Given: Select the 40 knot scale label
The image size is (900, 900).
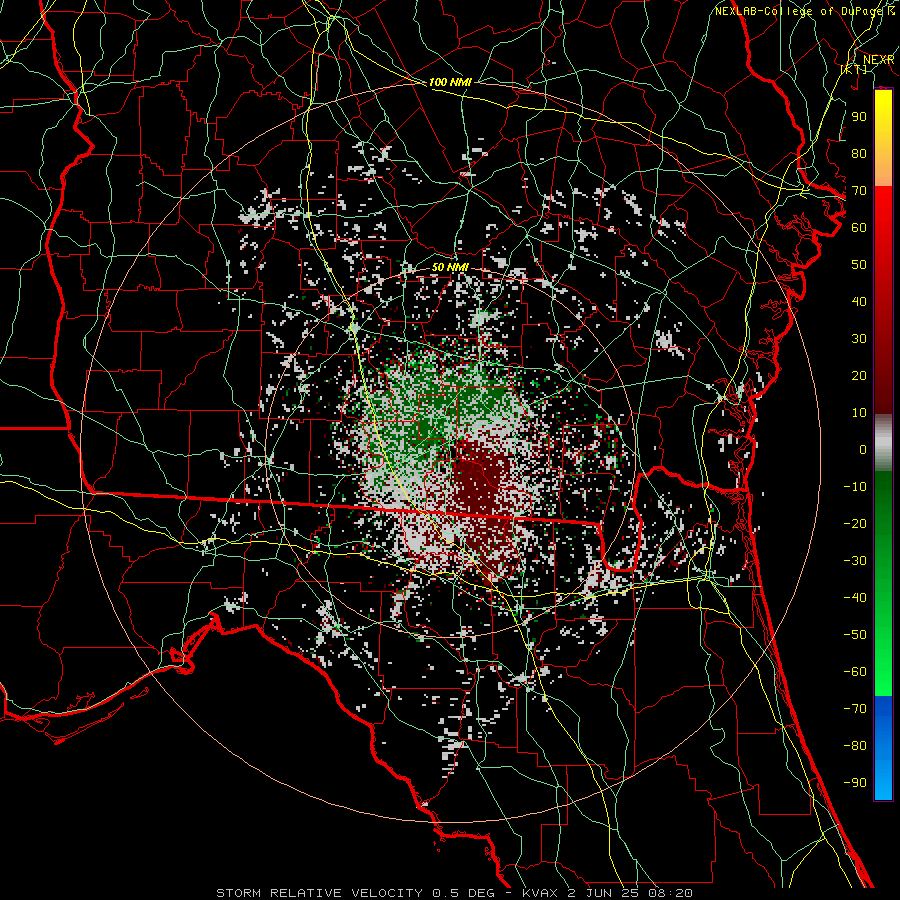Looking at the screenshot, I should pyautogui.click(x=859, y=301).
